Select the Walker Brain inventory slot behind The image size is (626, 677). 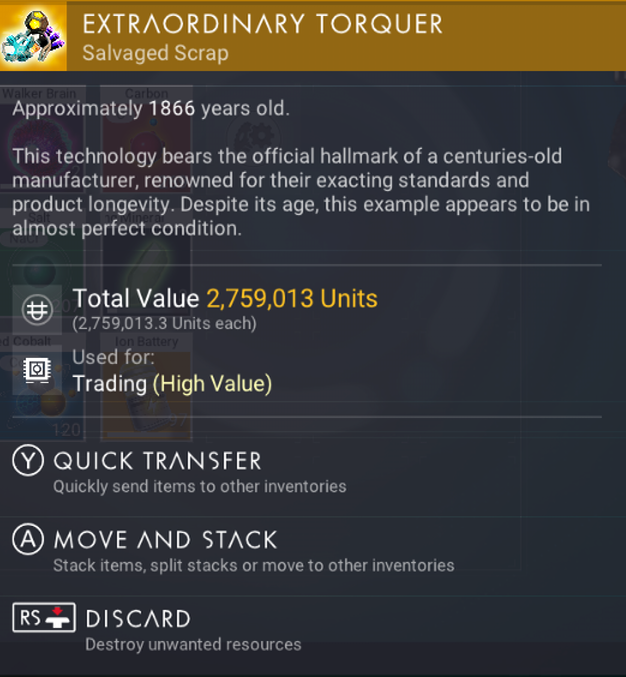coord(42,136)
